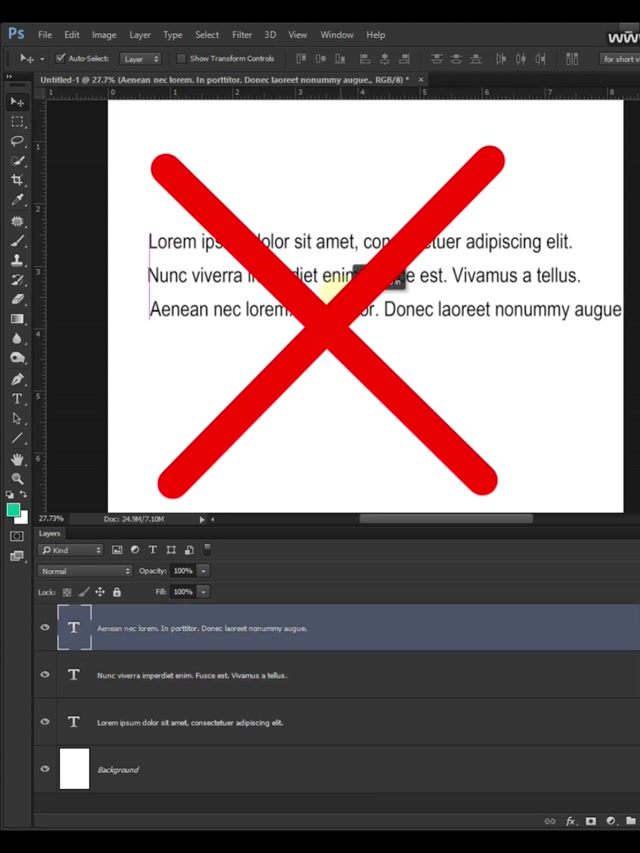Screen dimensions: 640x853
Task: Open the Filter menu
Action: (x=242, y=35)
